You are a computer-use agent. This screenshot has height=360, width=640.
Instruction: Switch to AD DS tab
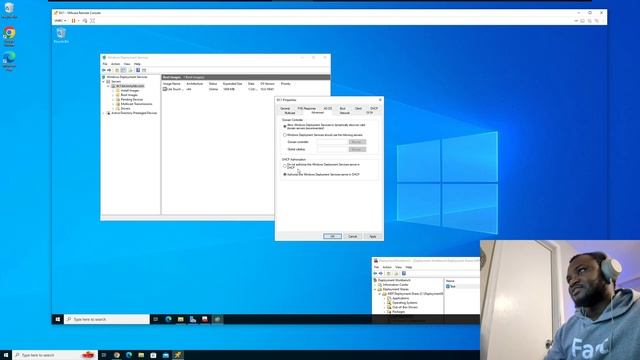coord(328,109)
